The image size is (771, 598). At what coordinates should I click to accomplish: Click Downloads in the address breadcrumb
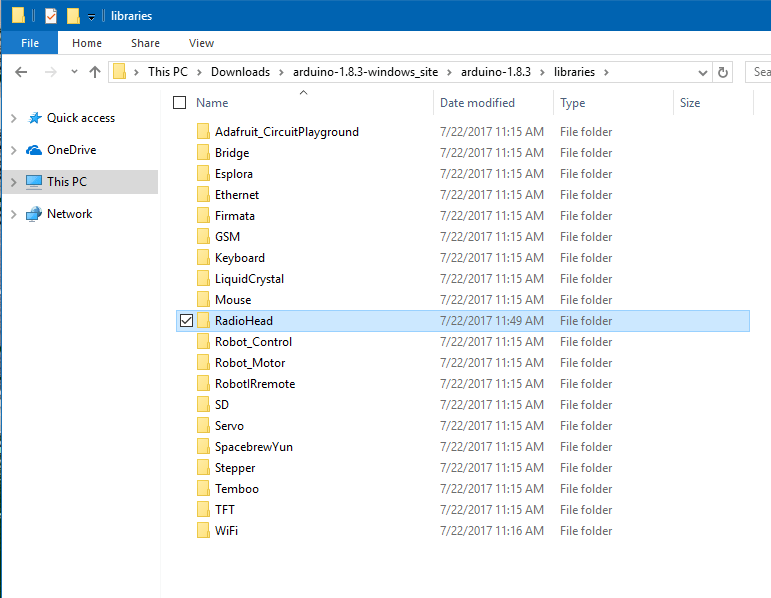tap(240, 72)
